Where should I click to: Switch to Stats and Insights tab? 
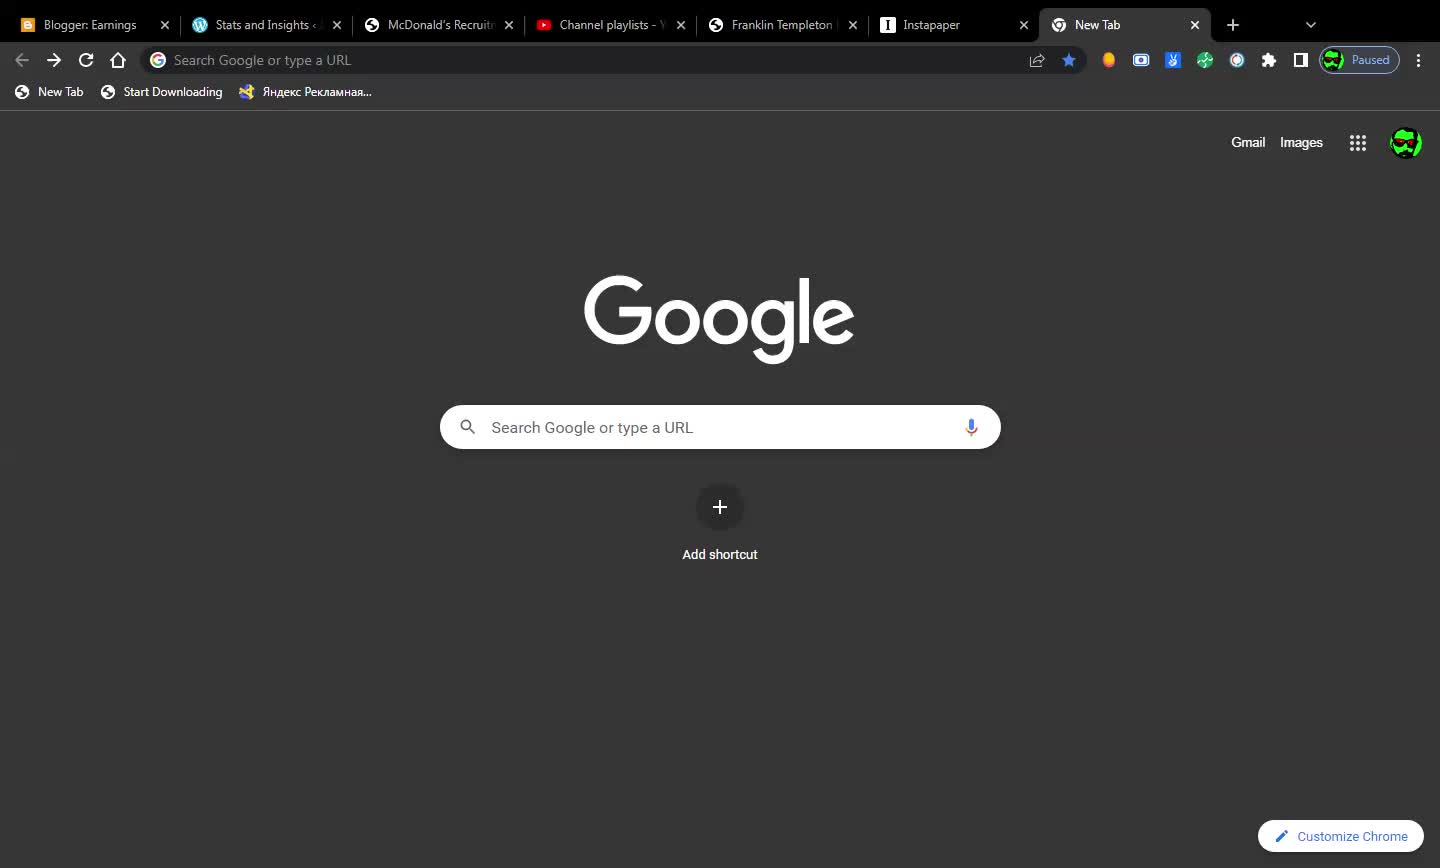pyautogui.click(x=267, y=25)
